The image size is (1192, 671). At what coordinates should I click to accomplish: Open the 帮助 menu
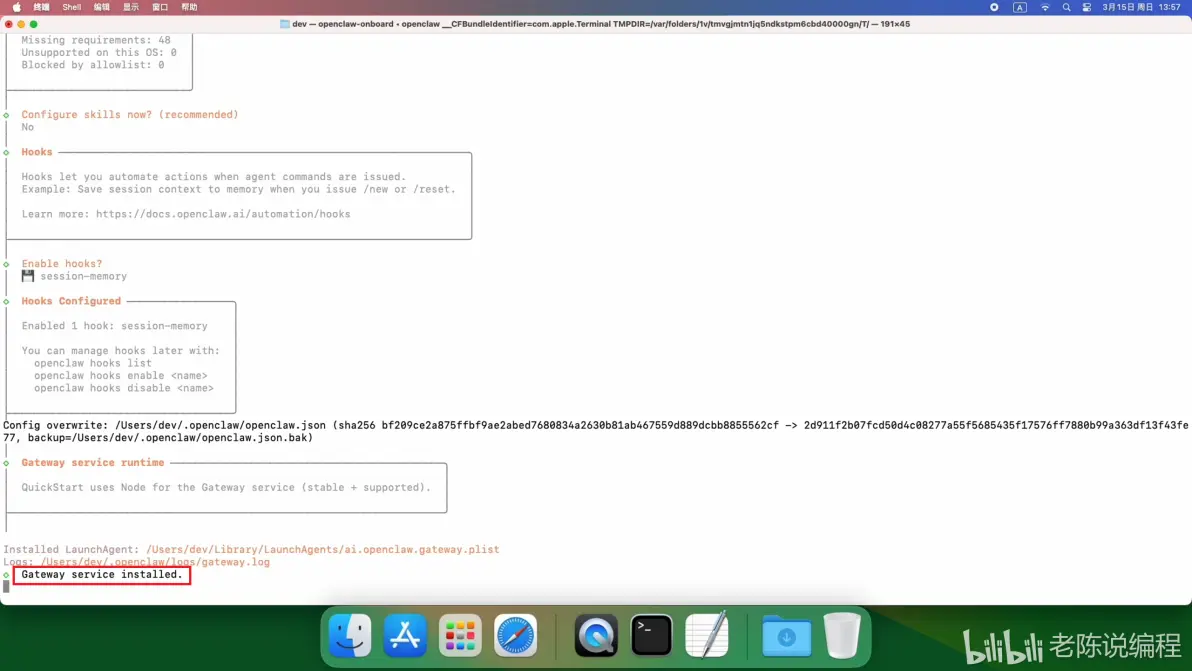(189, 7)
